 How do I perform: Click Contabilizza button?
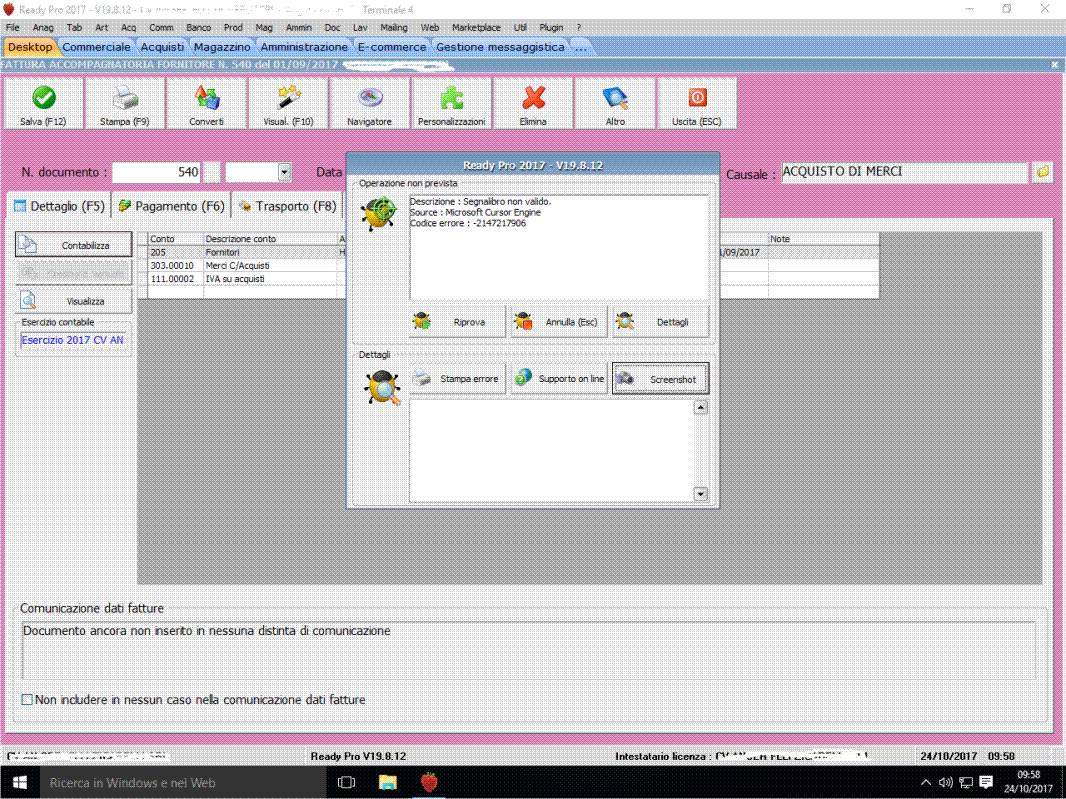point(73,245)
